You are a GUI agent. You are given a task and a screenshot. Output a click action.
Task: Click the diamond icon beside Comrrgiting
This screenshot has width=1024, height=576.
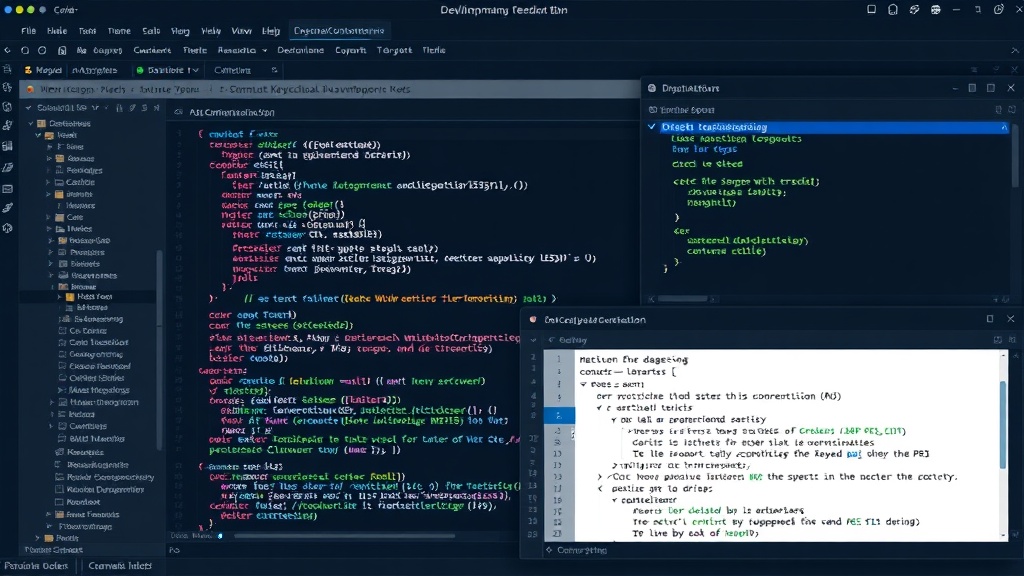[549, 550]
